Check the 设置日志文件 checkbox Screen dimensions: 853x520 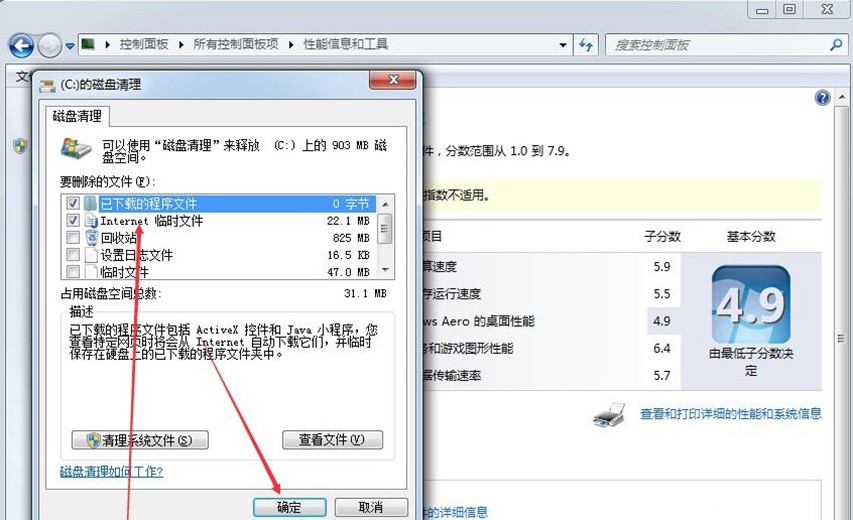click(x=72, y=255)
